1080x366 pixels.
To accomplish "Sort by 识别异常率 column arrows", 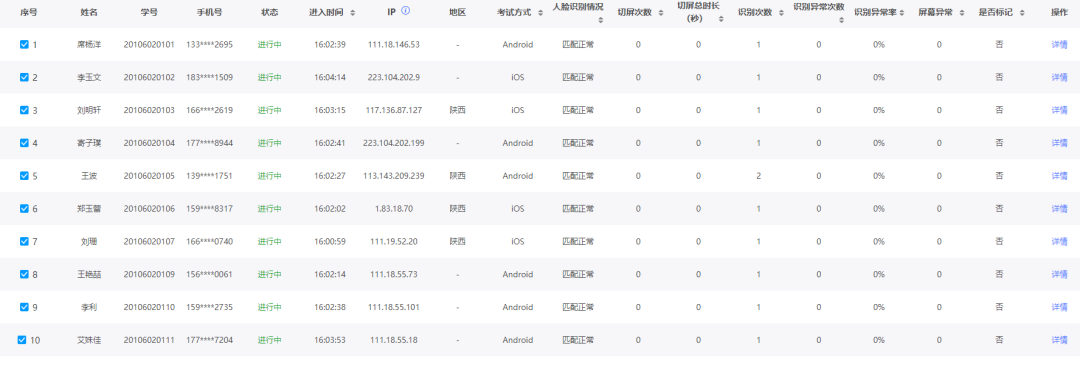I will (902, 13).
